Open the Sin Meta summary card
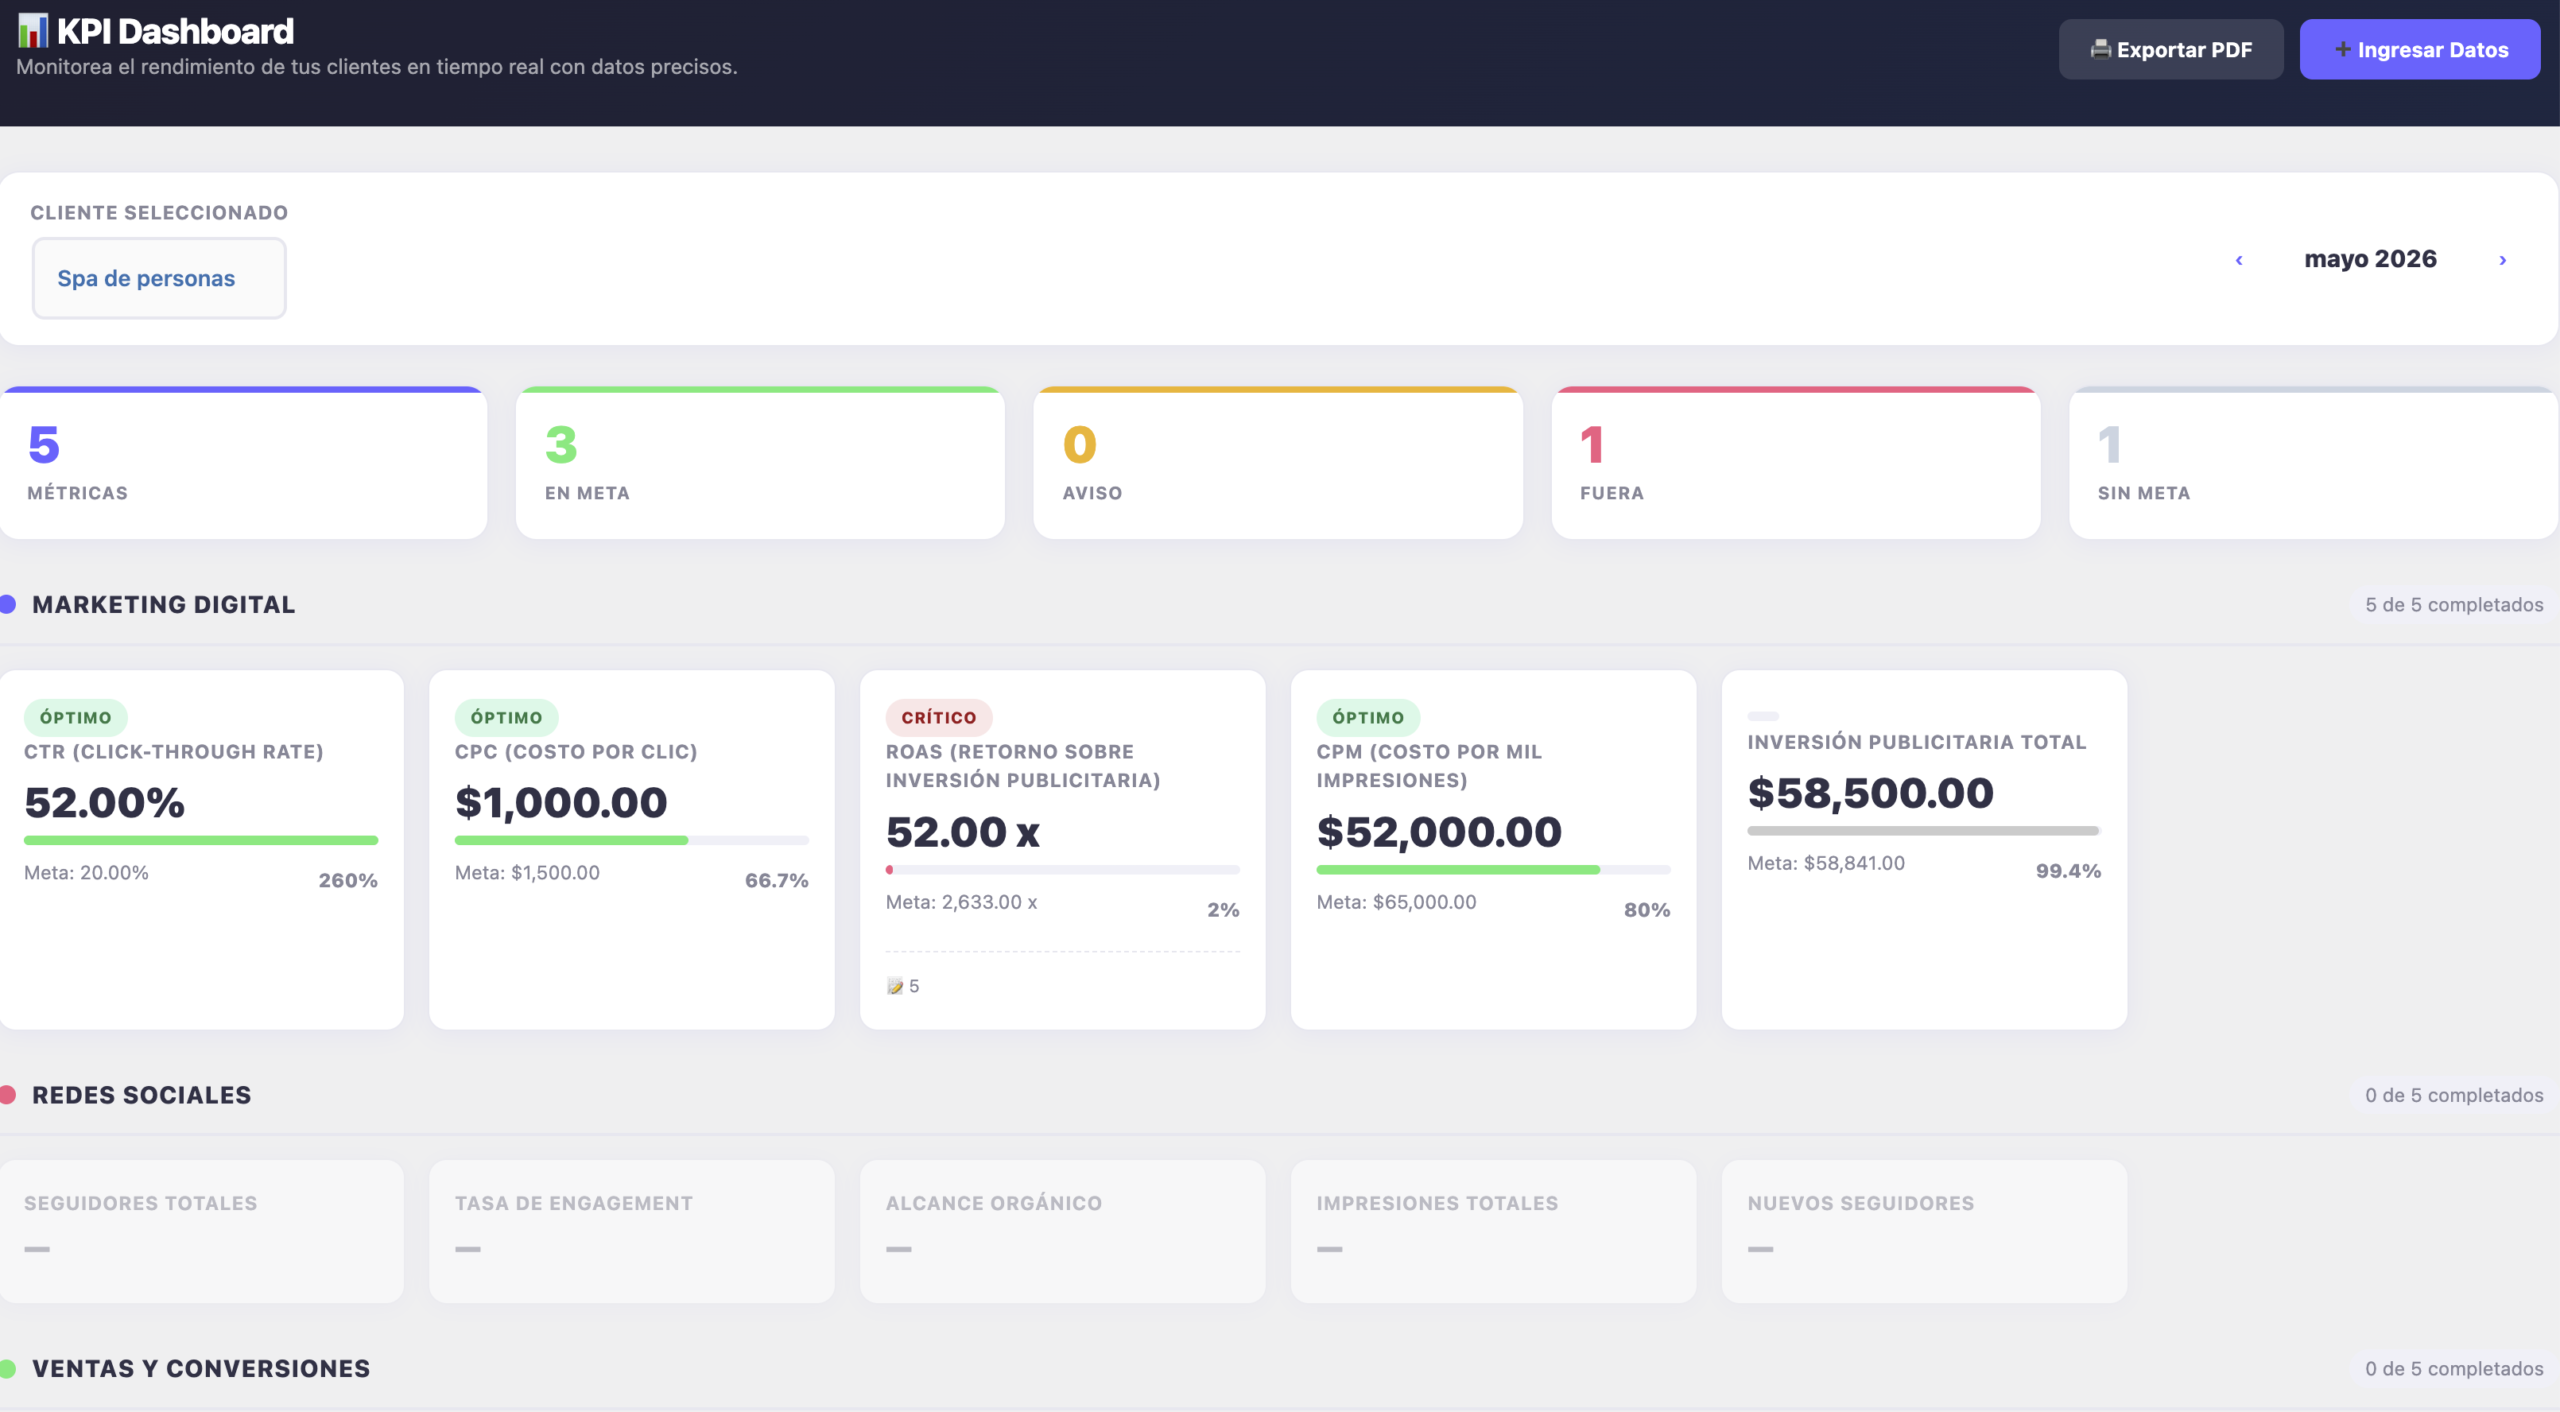 pyautogui.click(x=2314, y=463)
